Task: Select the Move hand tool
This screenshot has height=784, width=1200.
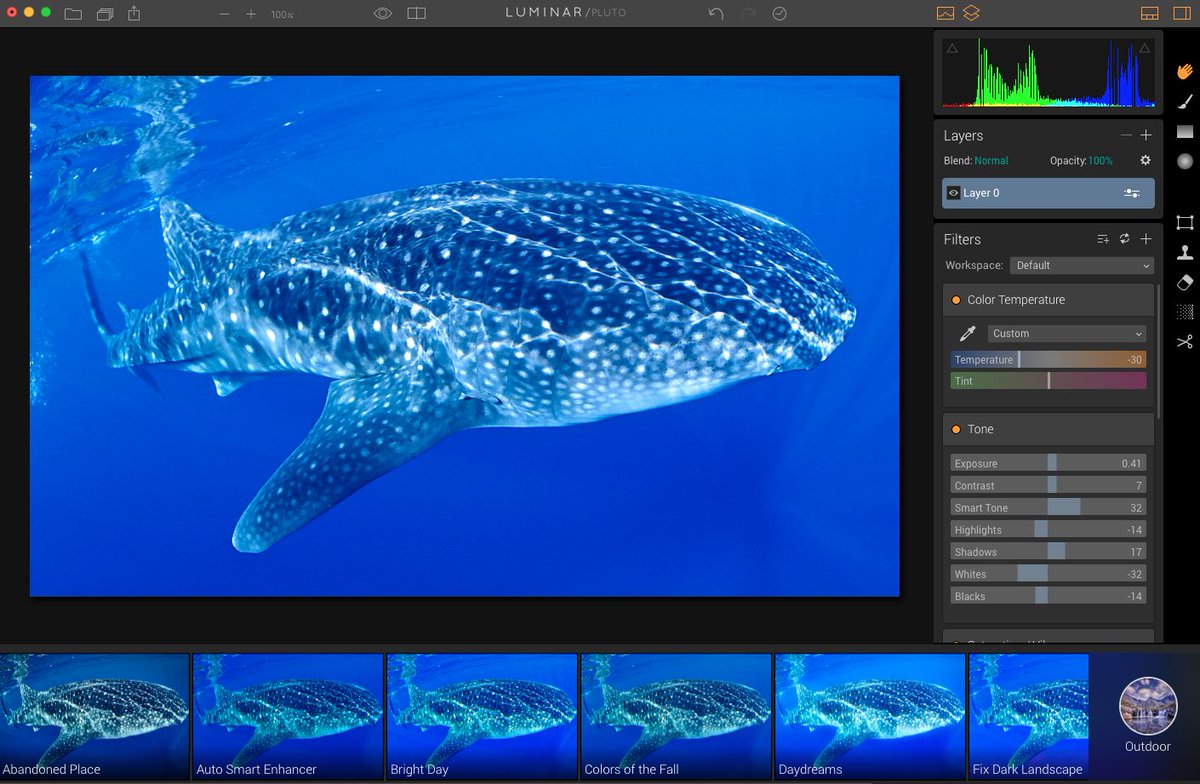Action: point(1185,71)
